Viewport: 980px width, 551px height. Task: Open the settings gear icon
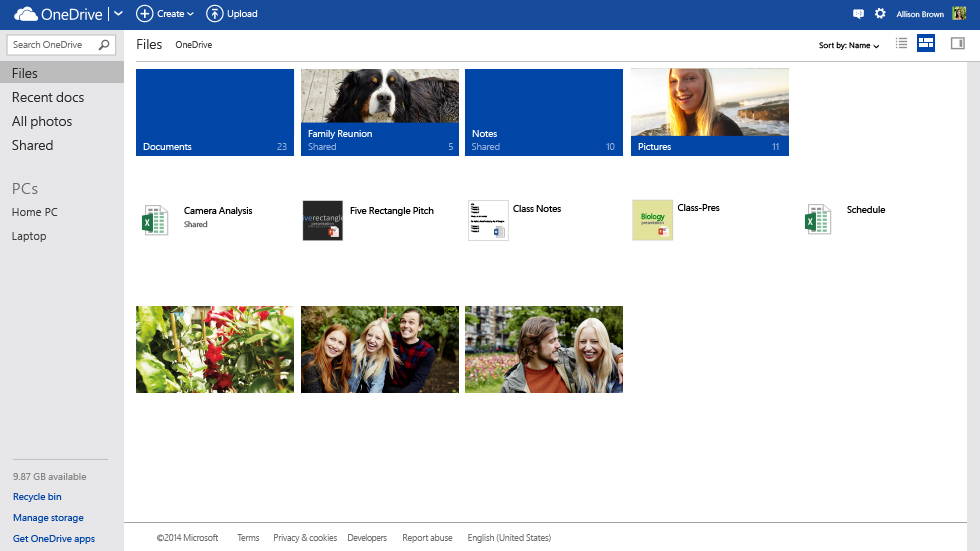click(x=880, y=14)
